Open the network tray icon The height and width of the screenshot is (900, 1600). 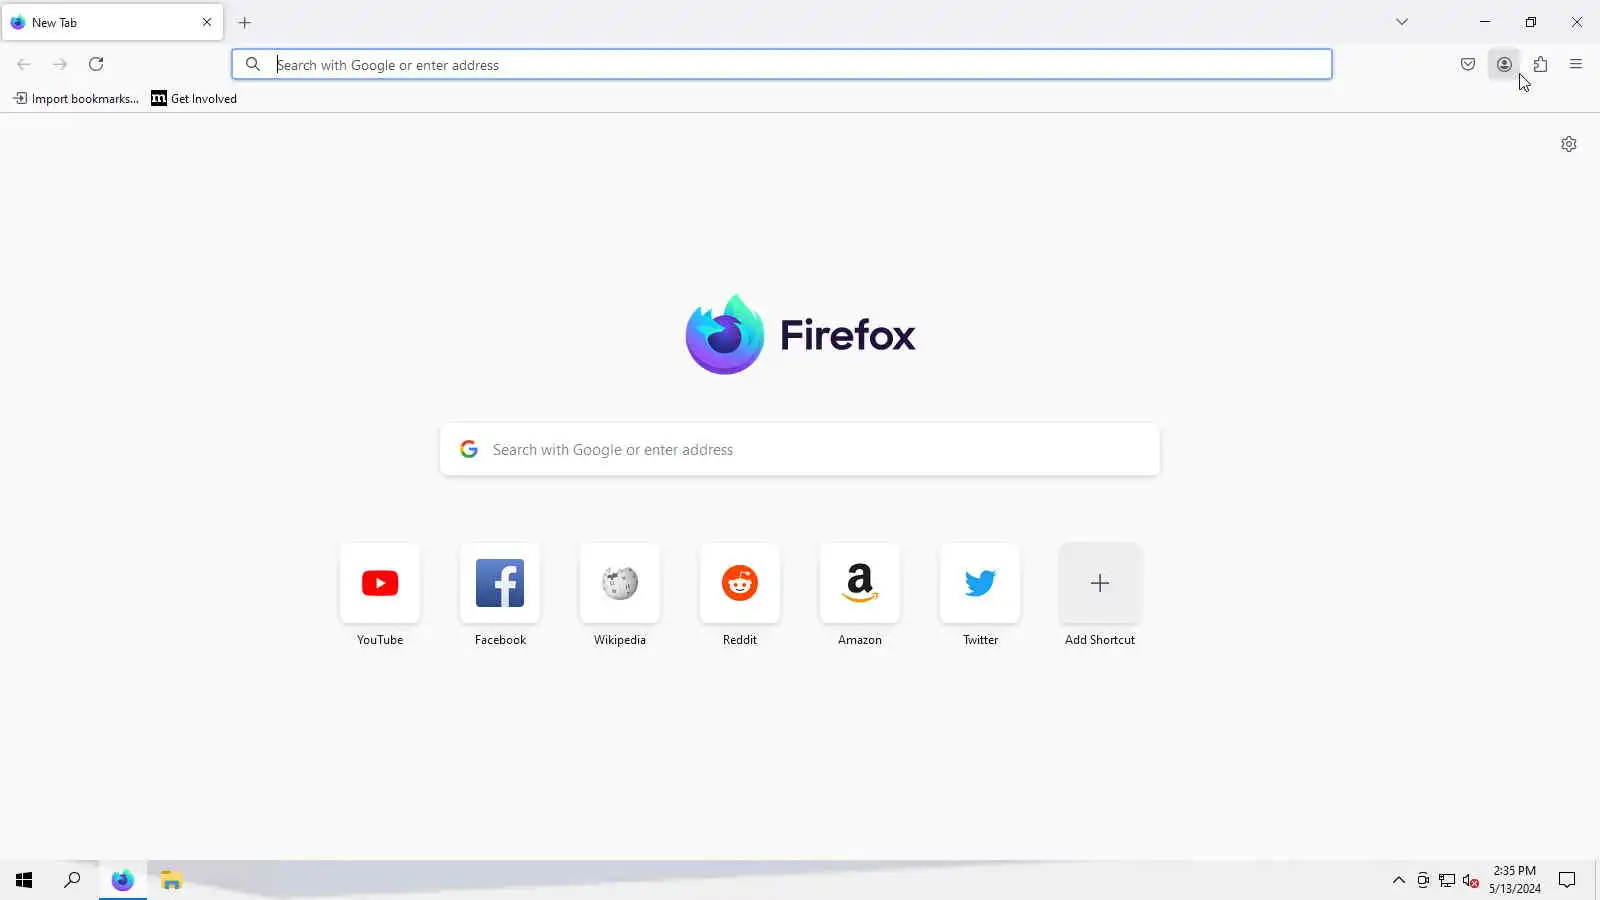pyautogui.click(x=1447, y=880)
